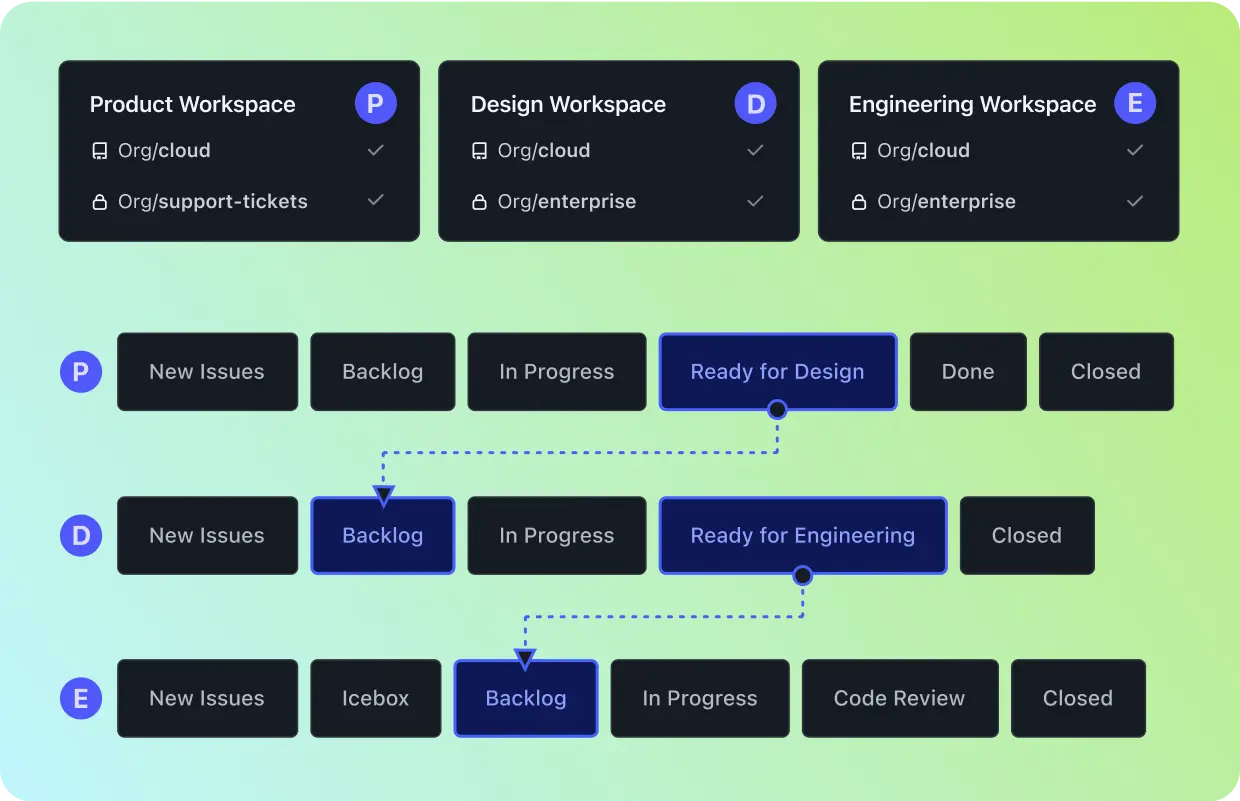Click the connector node under Ready for Engineering

coord(802,574)
